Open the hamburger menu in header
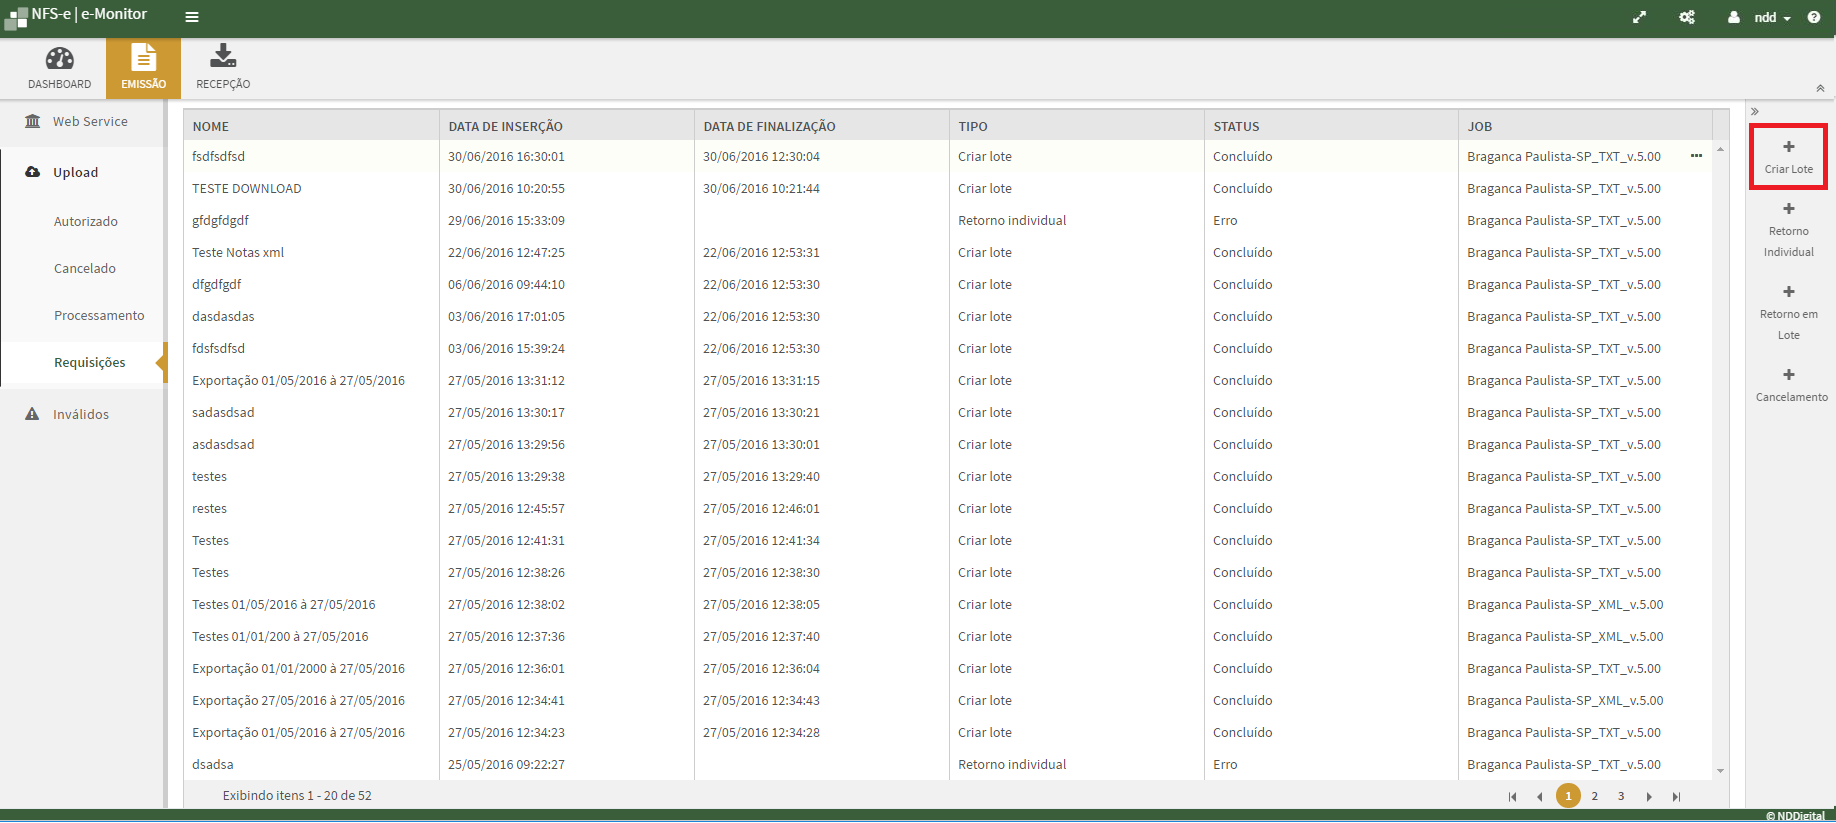The image size is (1836, 823). (x=192, y=17)
